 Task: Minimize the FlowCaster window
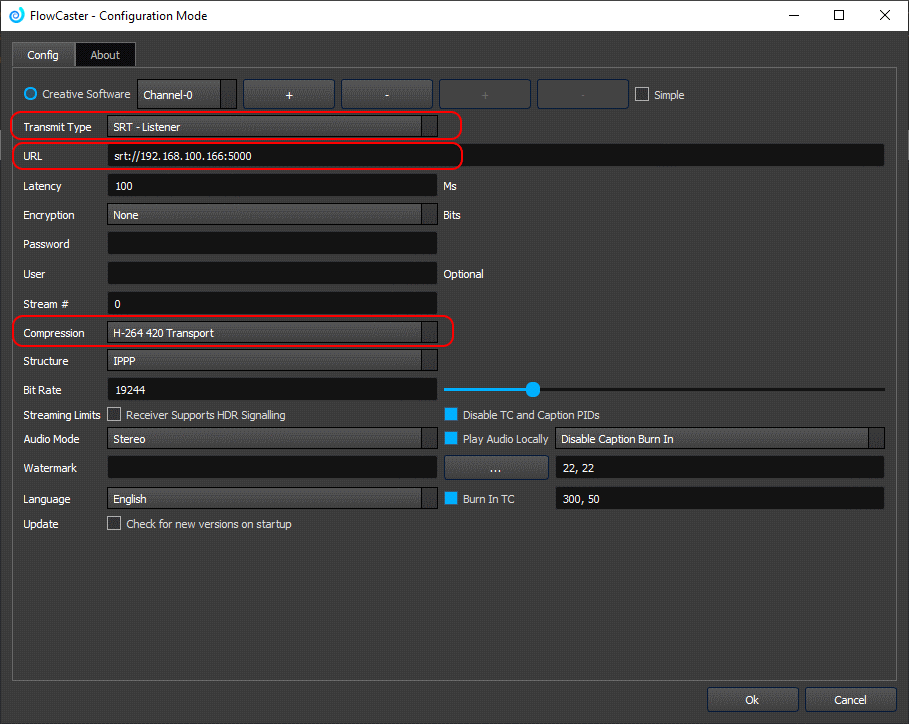pyautogui.click(x=794, y=15)
